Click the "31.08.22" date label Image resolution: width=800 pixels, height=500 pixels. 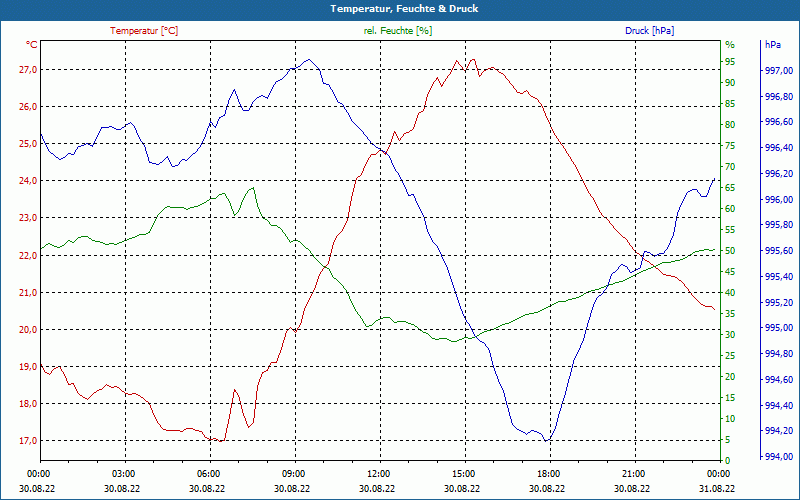(x=717, y=488)
